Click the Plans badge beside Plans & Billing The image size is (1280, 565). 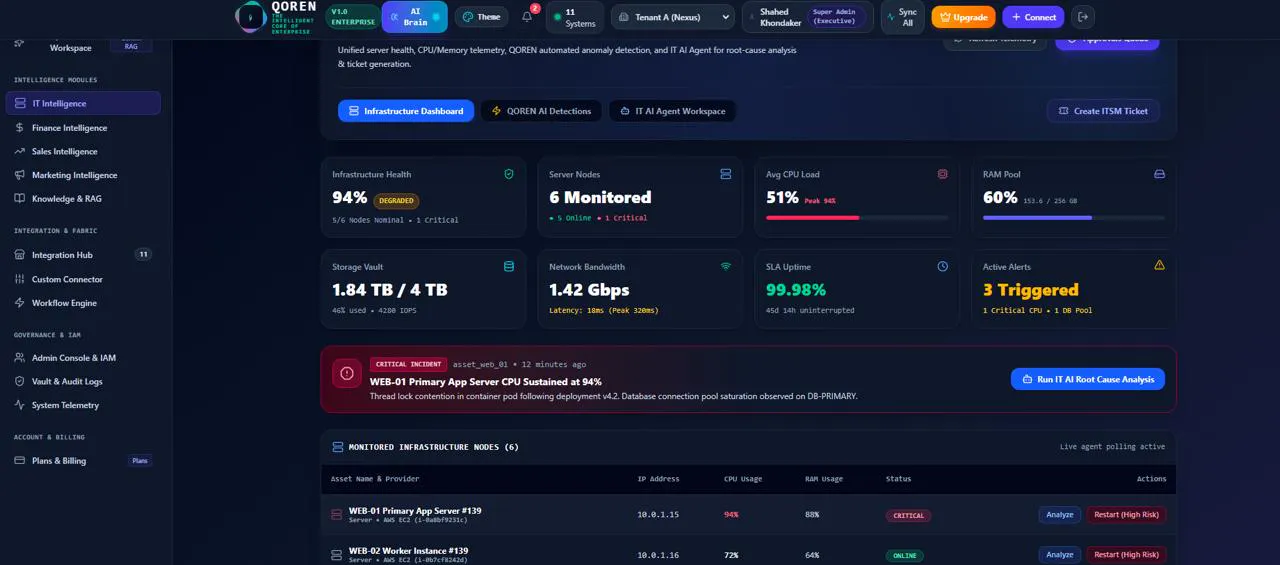(x=140, y=461)
